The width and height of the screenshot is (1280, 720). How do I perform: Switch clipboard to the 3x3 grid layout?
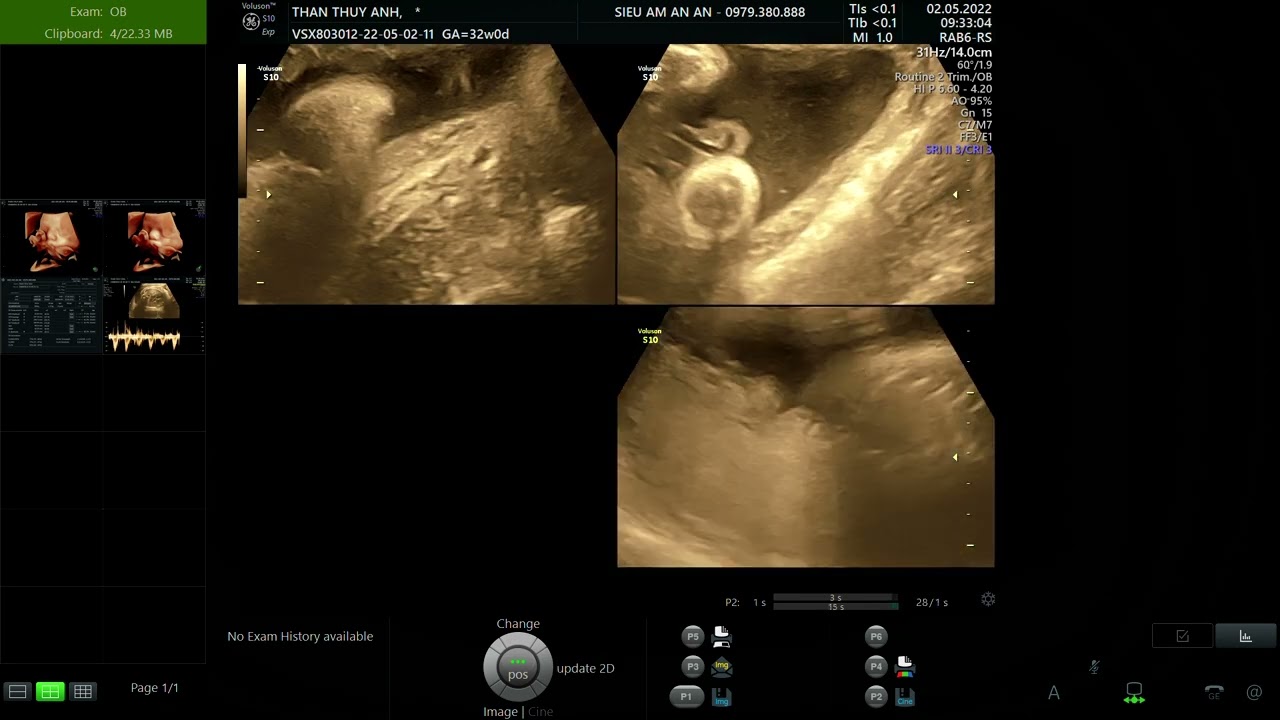coord(83,691)
